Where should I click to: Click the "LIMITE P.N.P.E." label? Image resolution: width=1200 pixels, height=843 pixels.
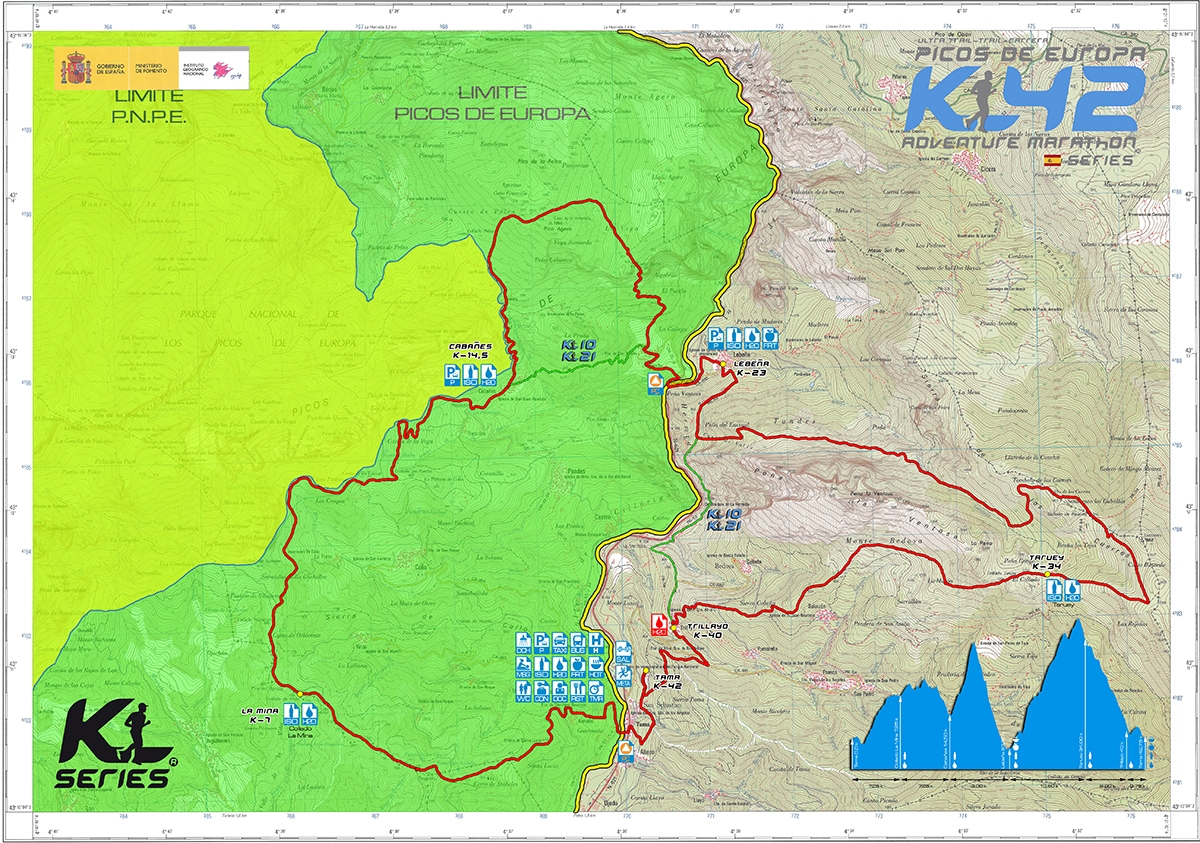point(149,105)
